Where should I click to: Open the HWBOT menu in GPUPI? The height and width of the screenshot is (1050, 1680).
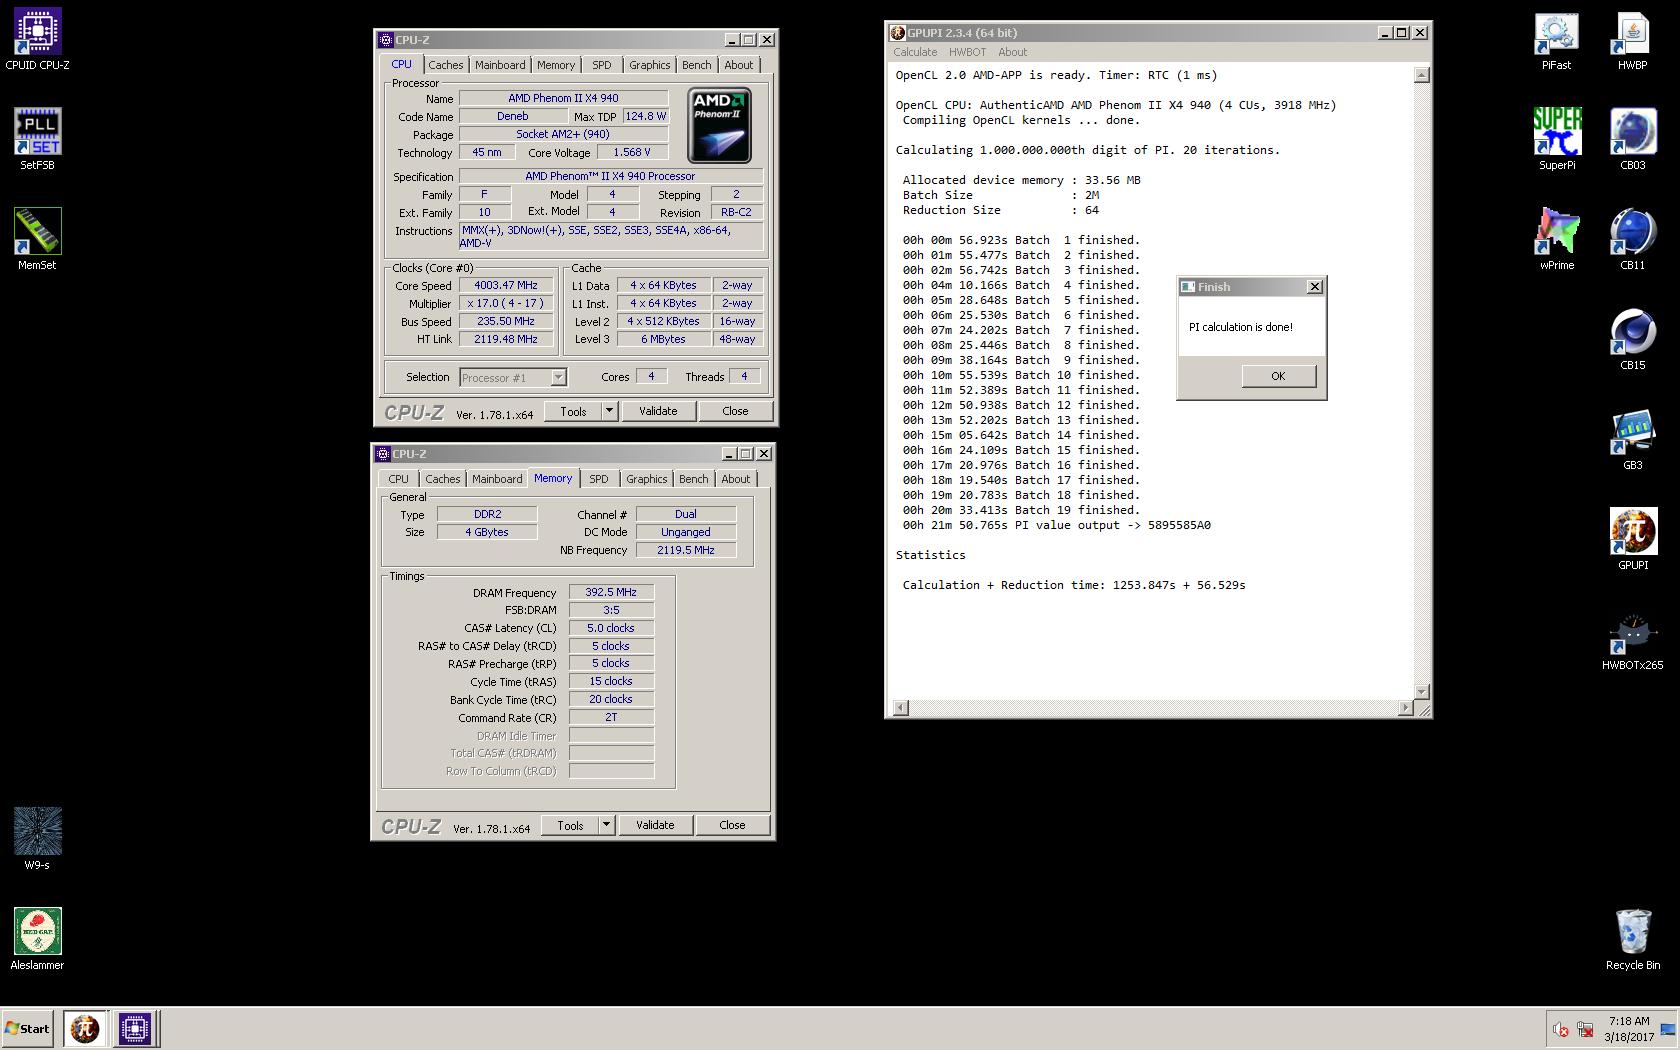point(967,52)
